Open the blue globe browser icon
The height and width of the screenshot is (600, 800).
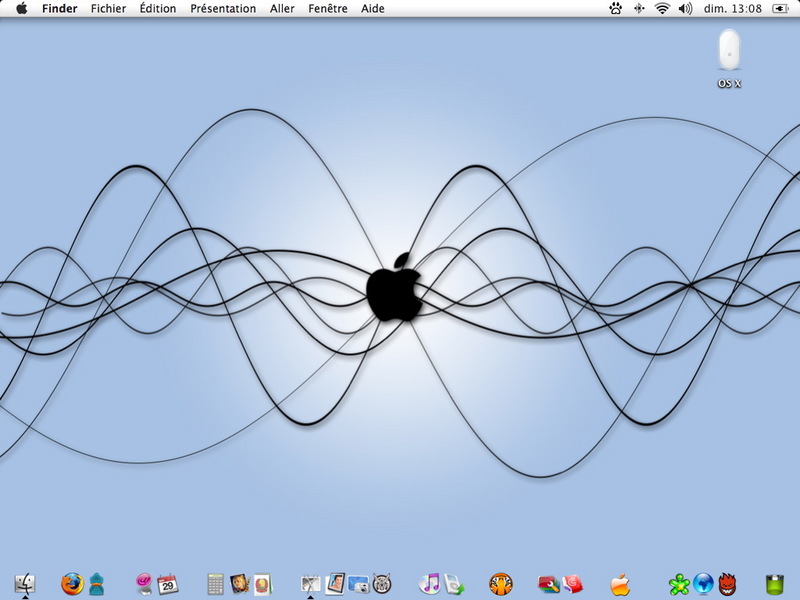703,584
